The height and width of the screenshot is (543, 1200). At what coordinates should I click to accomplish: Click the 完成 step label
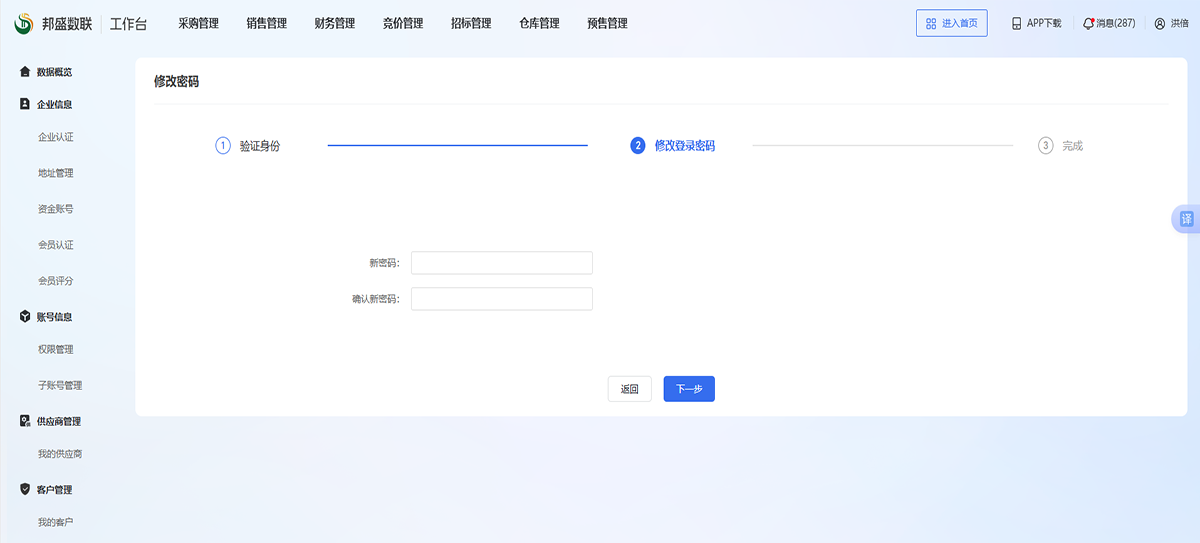coord(1073,146)
